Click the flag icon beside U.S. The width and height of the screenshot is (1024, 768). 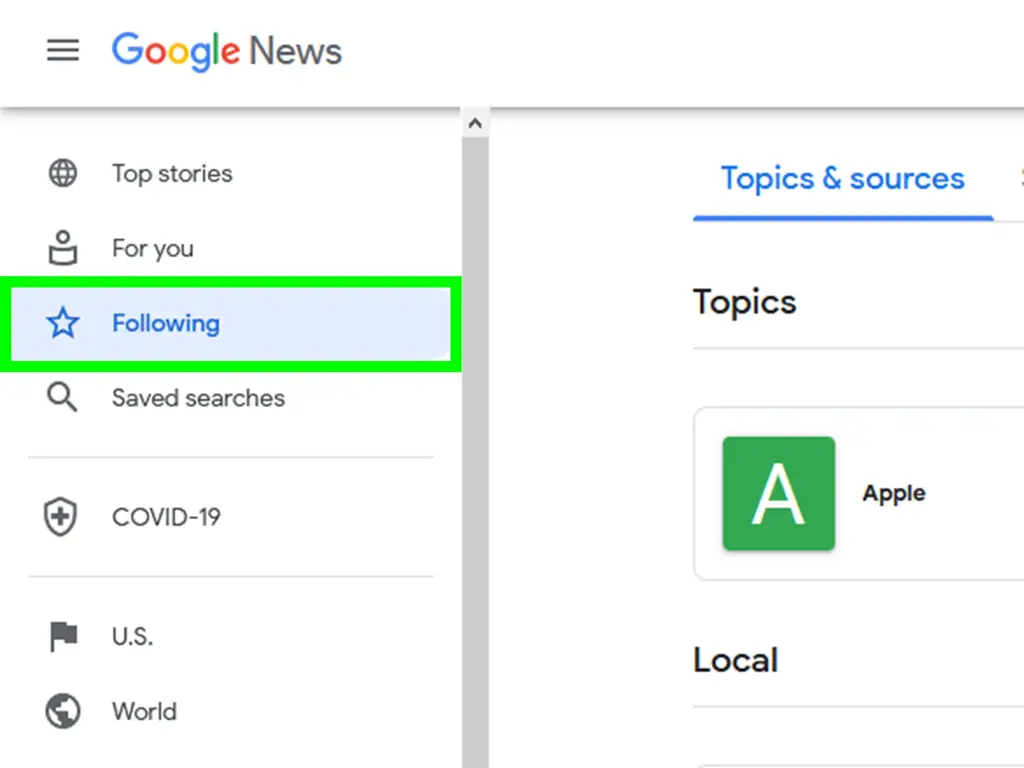coord(63,636)
